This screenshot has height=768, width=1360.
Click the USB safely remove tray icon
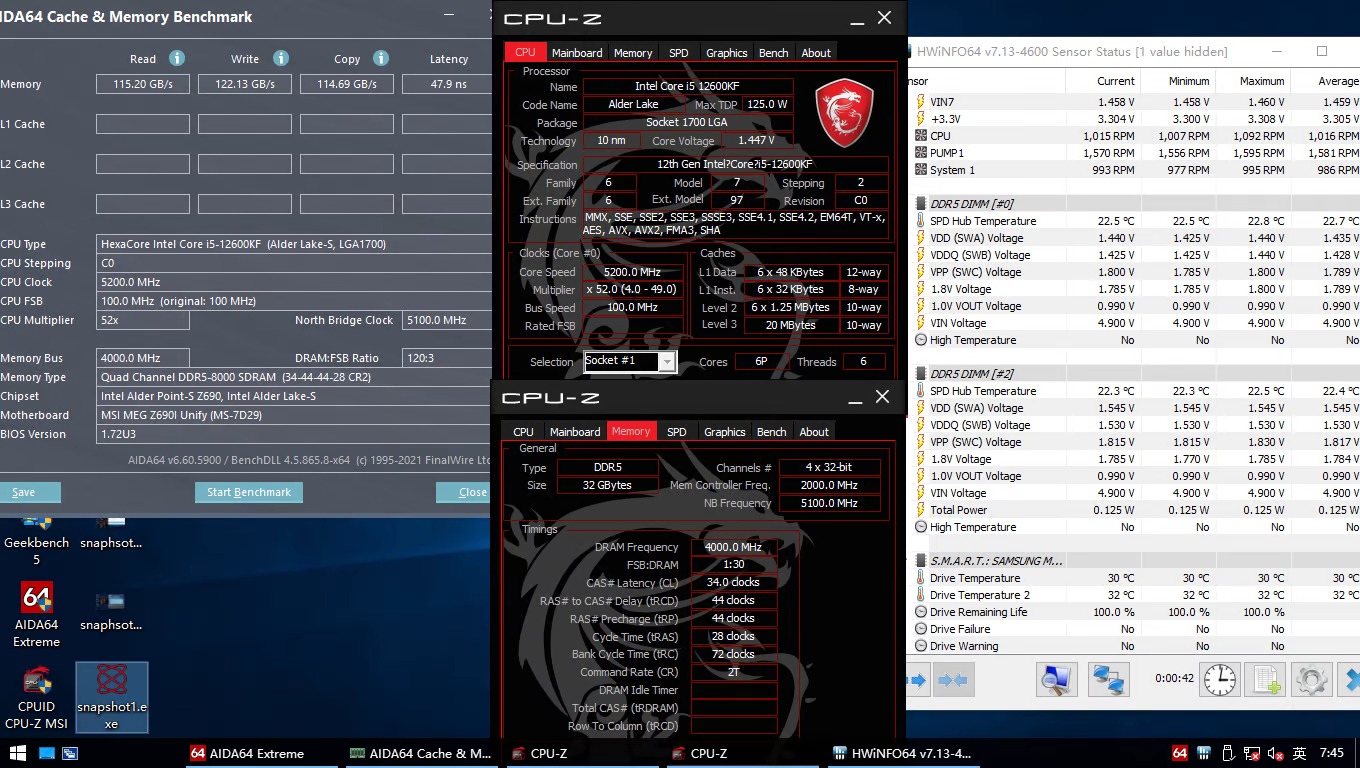pos(1228,753)
